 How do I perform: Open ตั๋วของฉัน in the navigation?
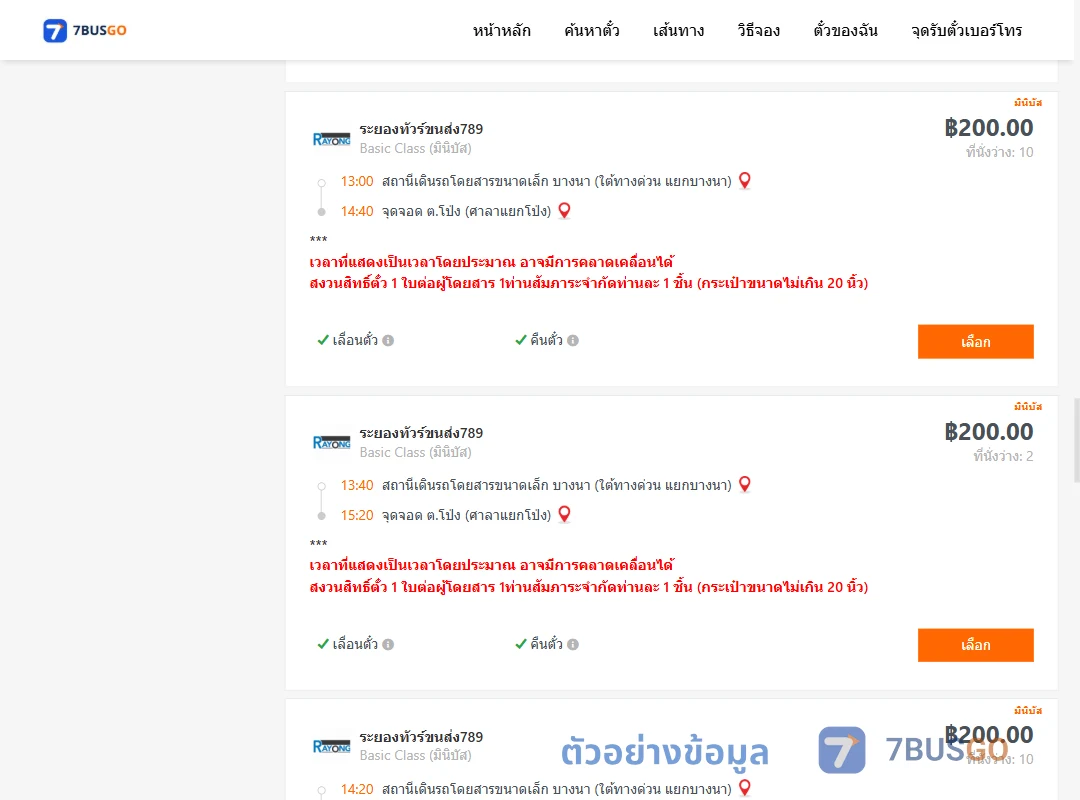[x=845, y=30]
